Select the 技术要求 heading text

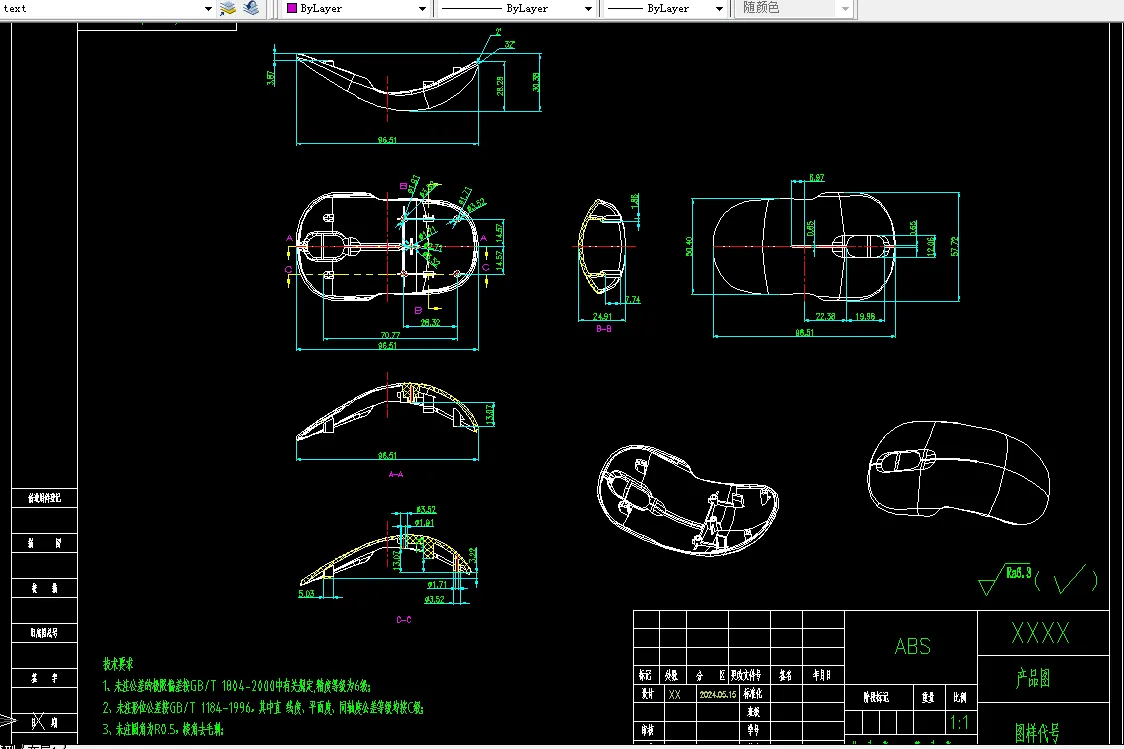118,664
